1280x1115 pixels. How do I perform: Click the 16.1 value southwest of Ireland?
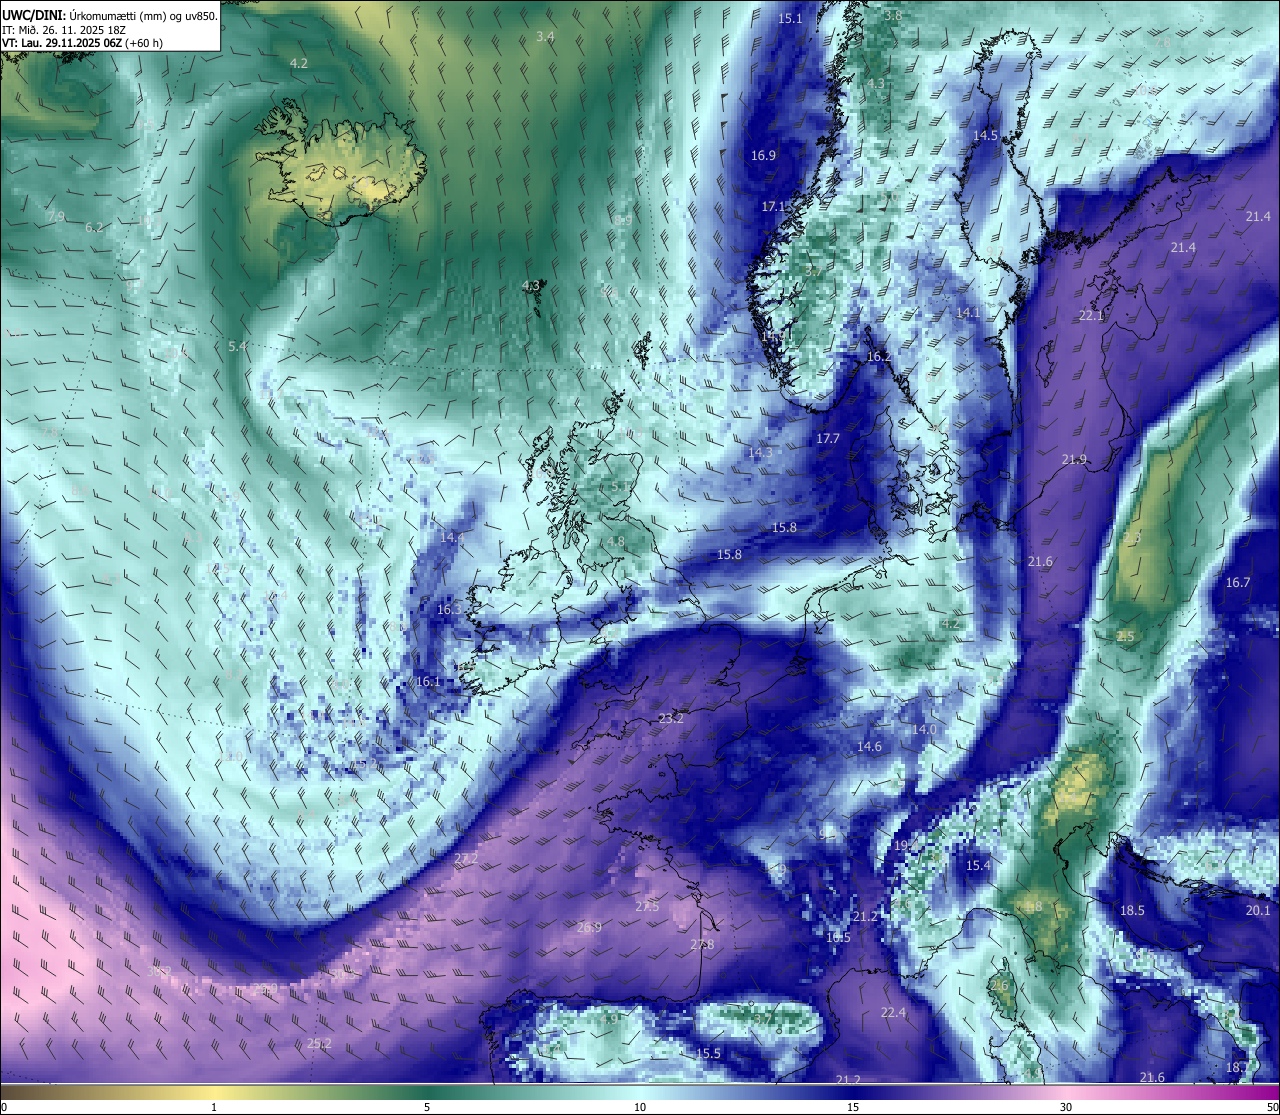coord(428,681)
